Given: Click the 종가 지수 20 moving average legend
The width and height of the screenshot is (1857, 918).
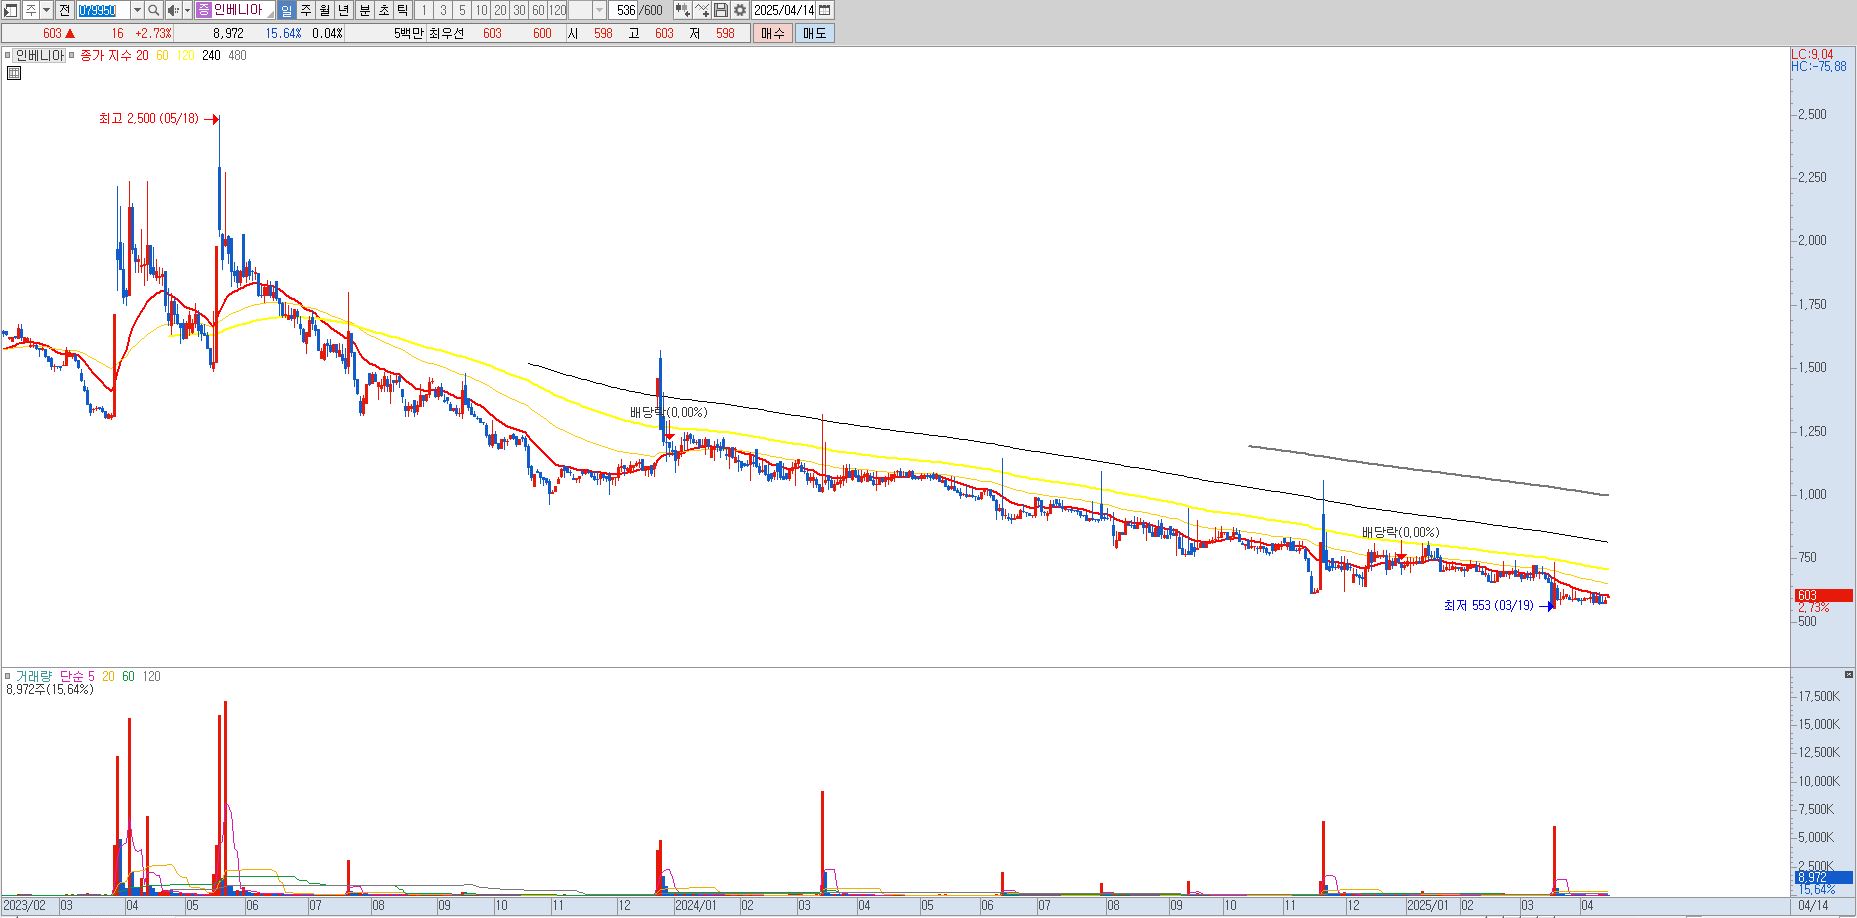Looking at the screenshot, I should (x=114, y=56).
